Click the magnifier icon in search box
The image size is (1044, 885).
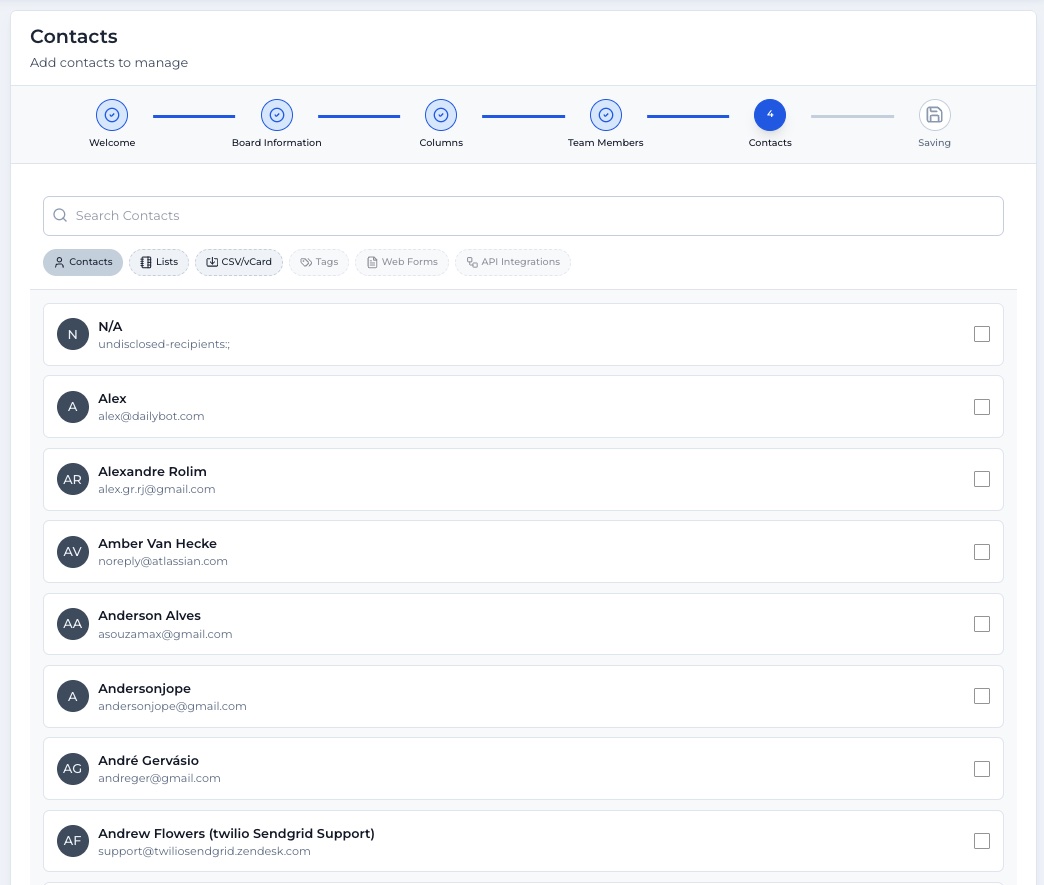tap(60, 215)
